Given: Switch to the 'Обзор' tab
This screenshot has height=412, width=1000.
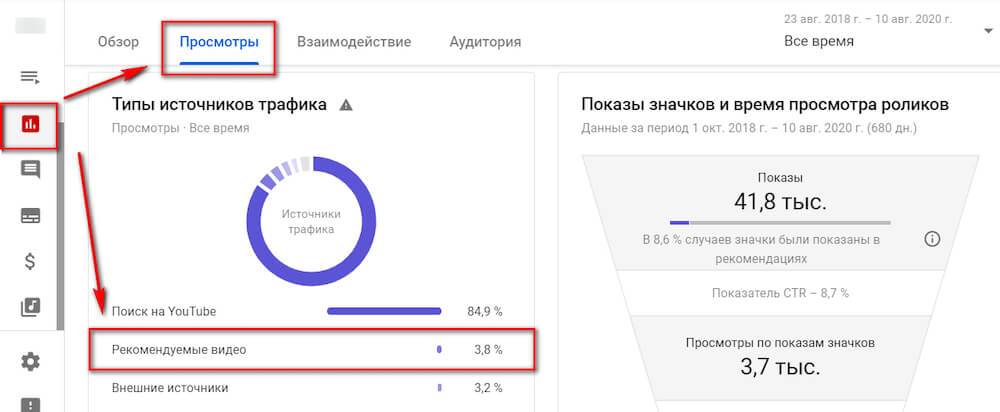Looking at the screenshot, I should pyautogui.click(x=118, y=42).
